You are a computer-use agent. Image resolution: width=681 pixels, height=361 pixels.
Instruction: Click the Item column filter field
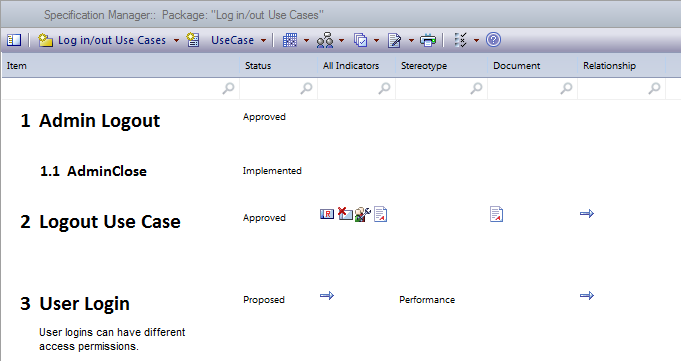click(120, 89)
